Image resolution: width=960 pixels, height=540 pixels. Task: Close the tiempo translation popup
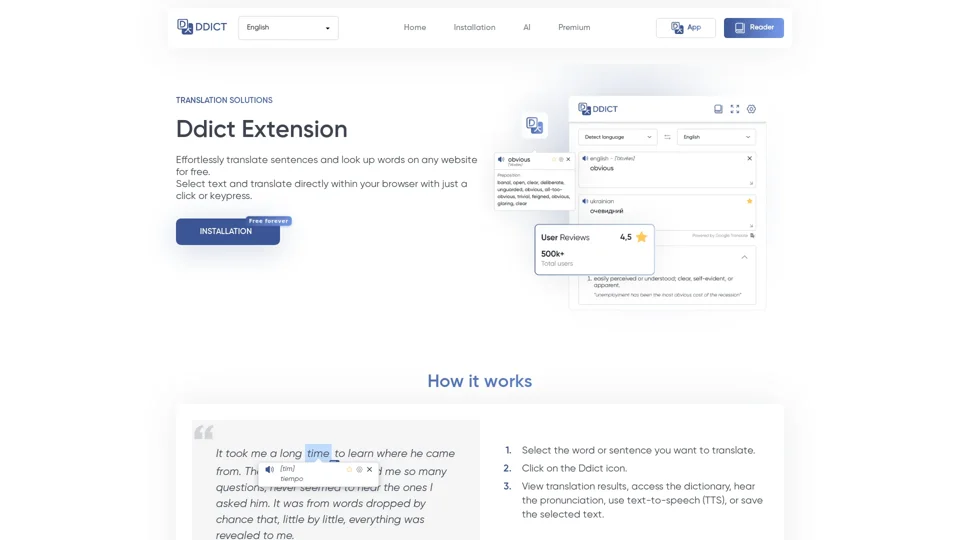pos(369,470)
